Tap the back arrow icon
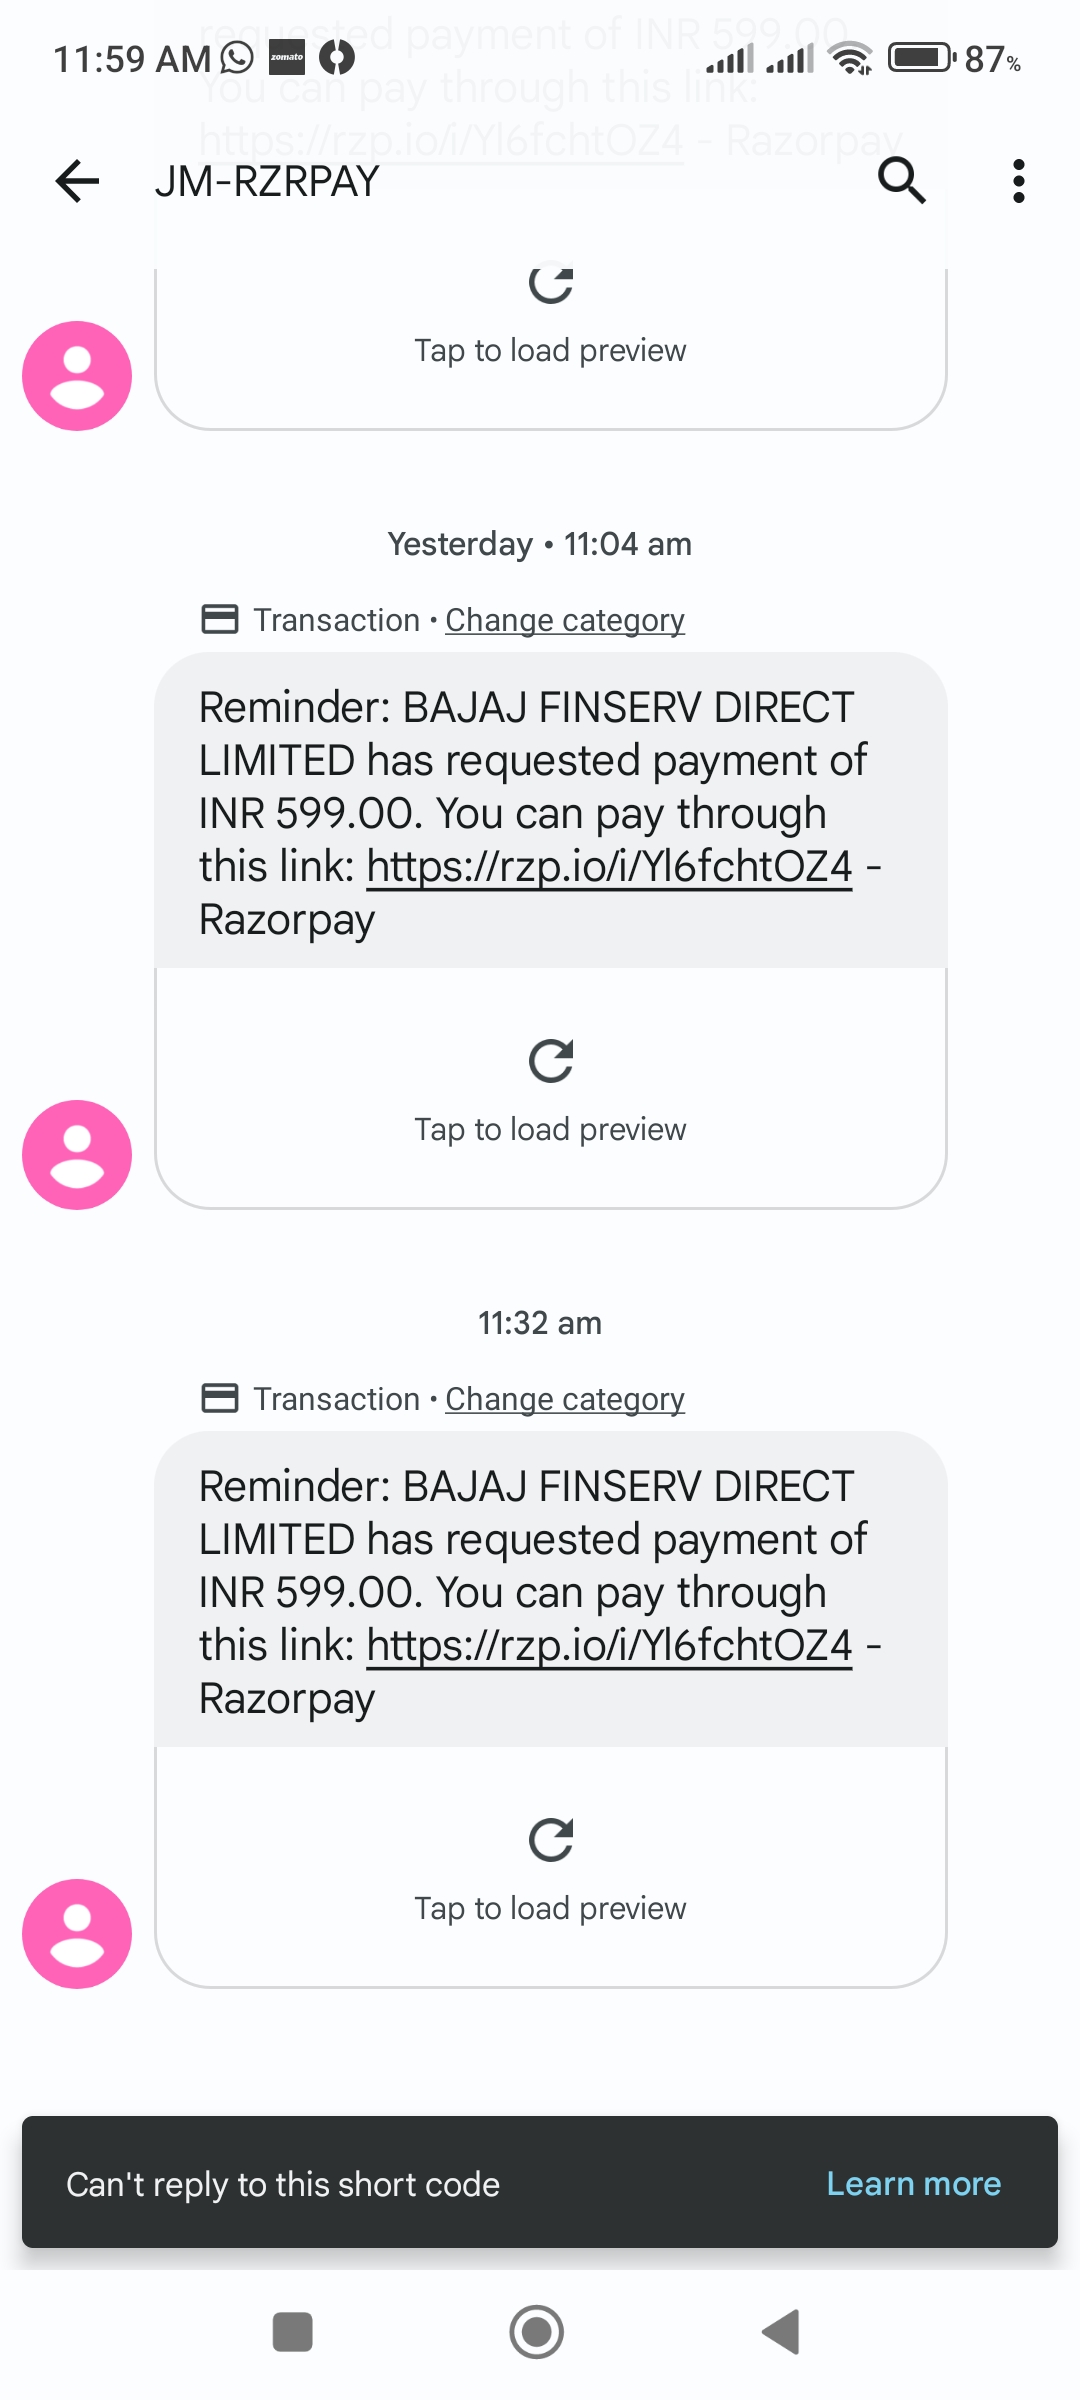Screen dimensions: 1080x2400 click(77, 181)
